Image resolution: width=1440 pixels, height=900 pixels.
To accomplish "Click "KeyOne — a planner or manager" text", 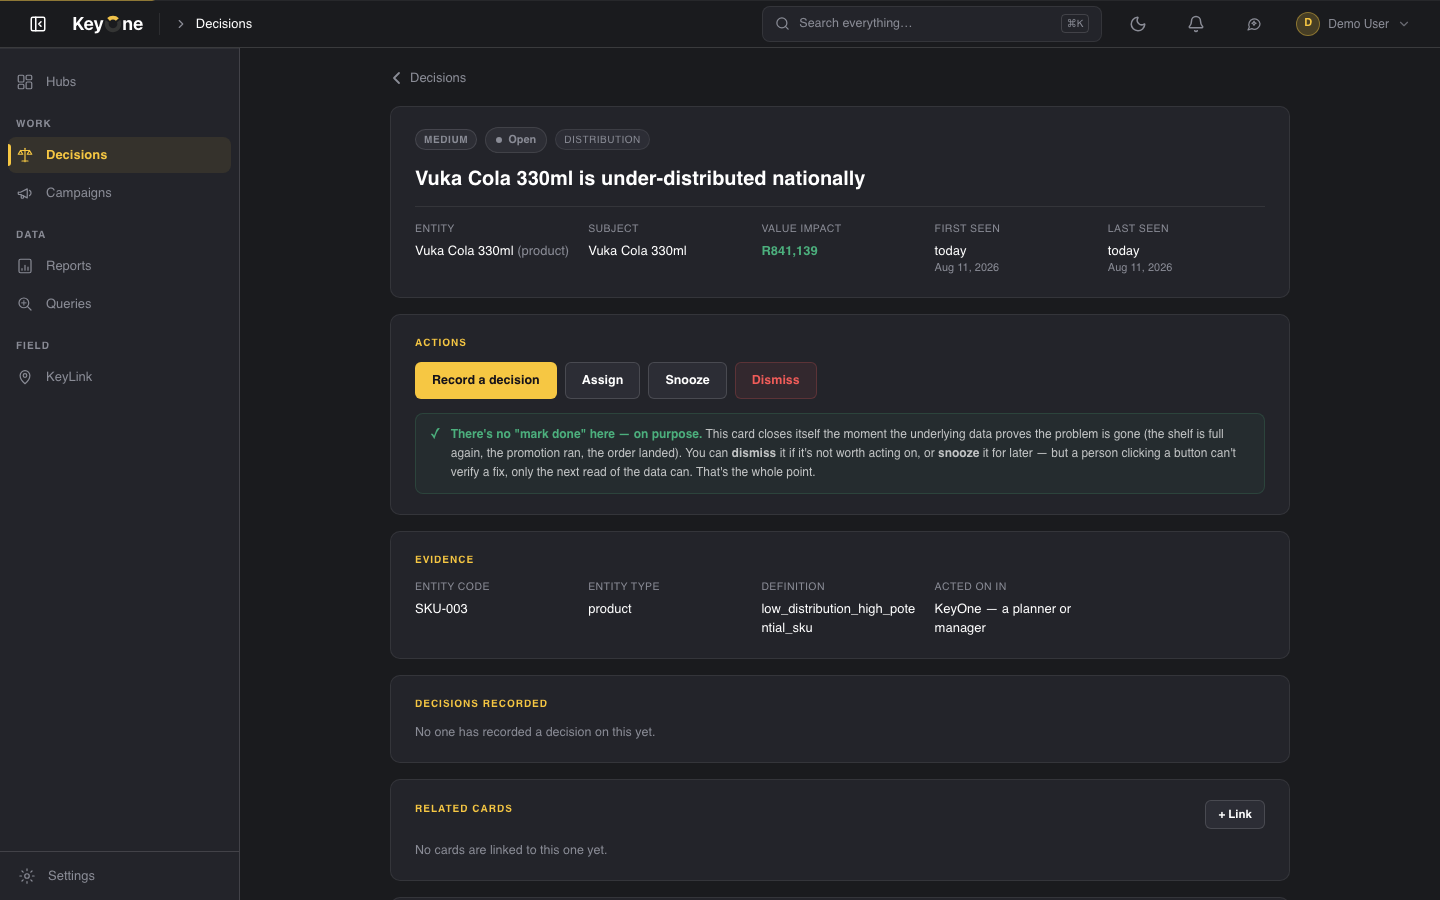I will [1003, 618].
